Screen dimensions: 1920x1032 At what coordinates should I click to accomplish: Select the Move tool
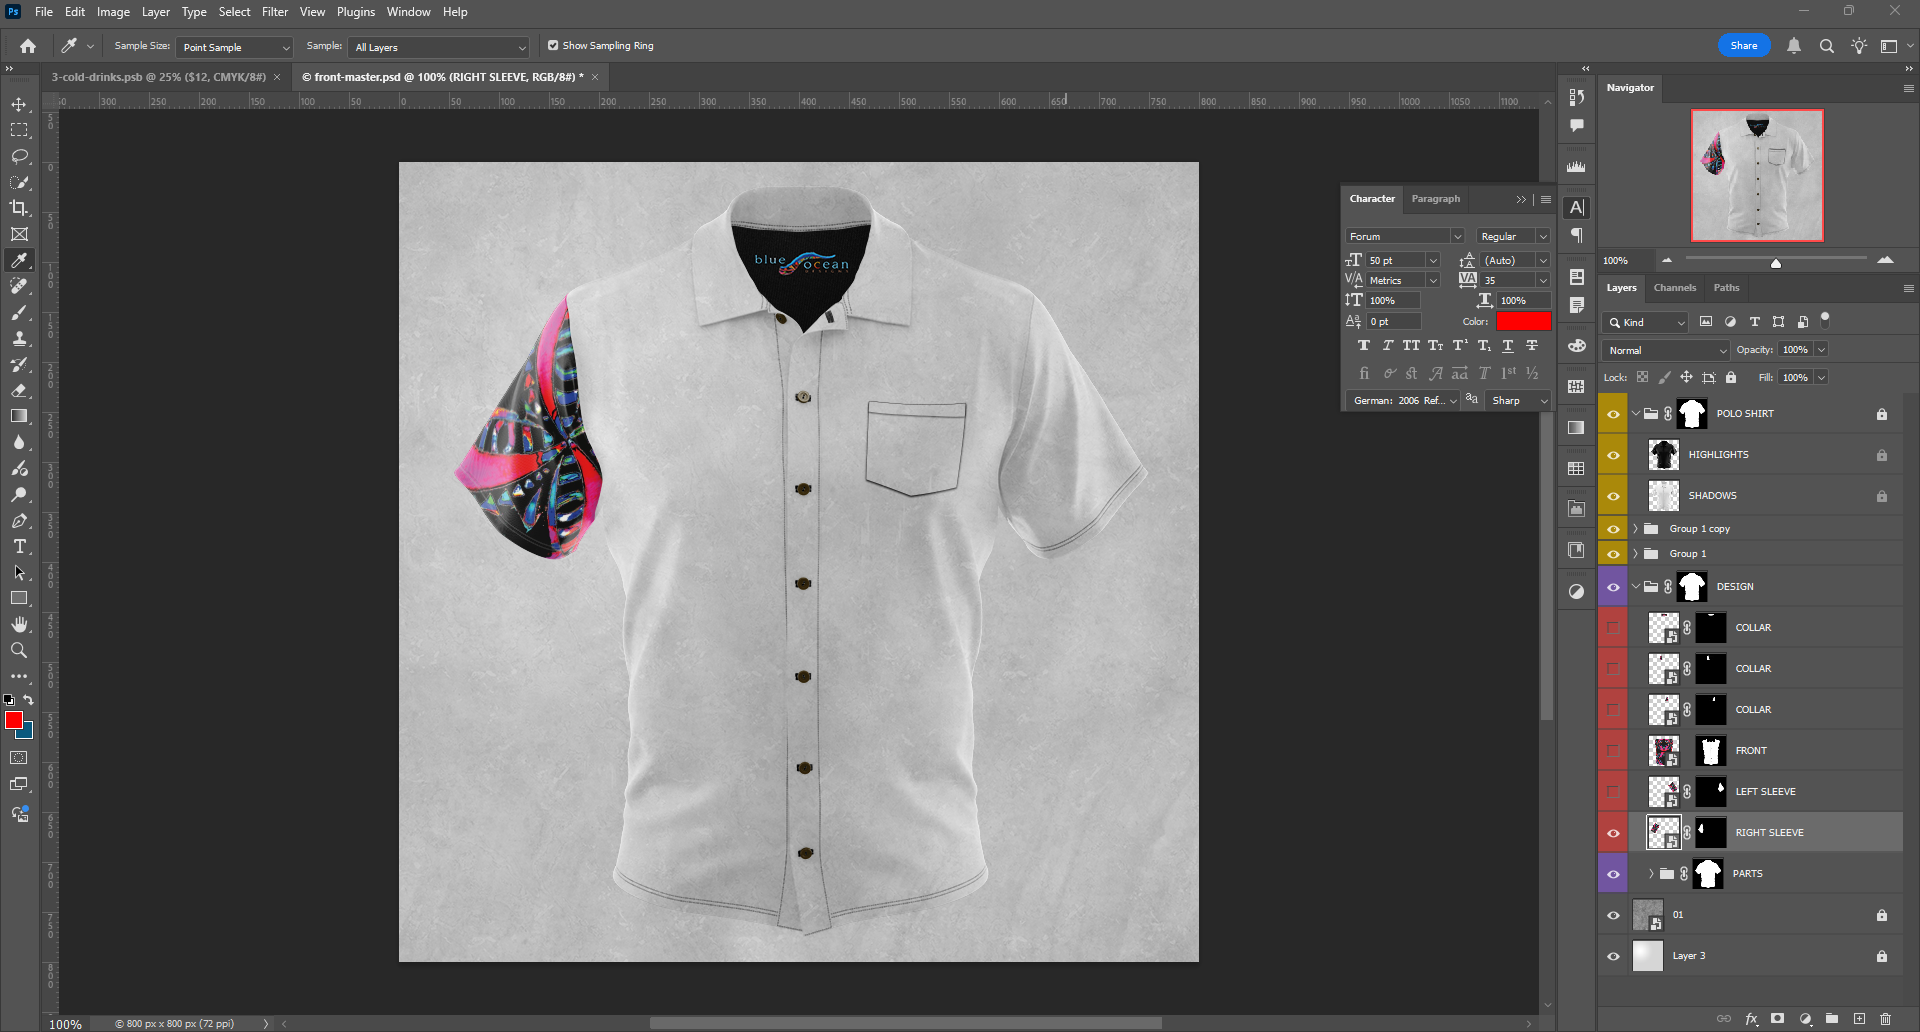(19, 105)
